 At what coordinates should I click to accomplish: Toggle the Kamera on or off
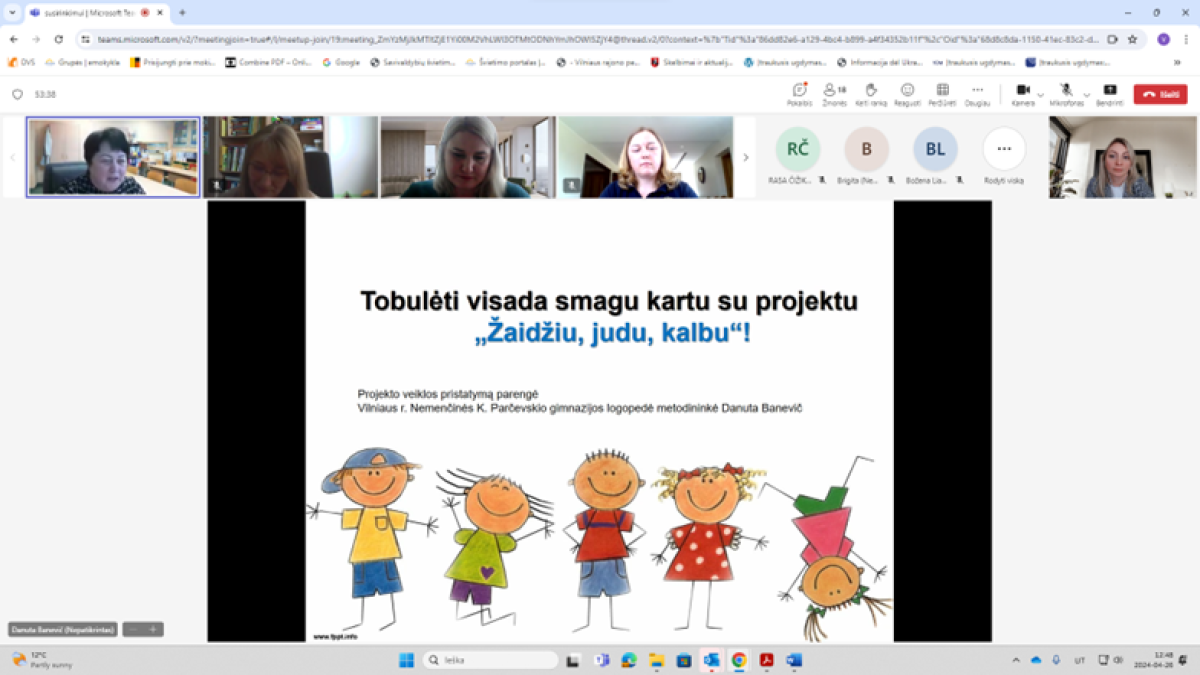(x=1022, y=91)
